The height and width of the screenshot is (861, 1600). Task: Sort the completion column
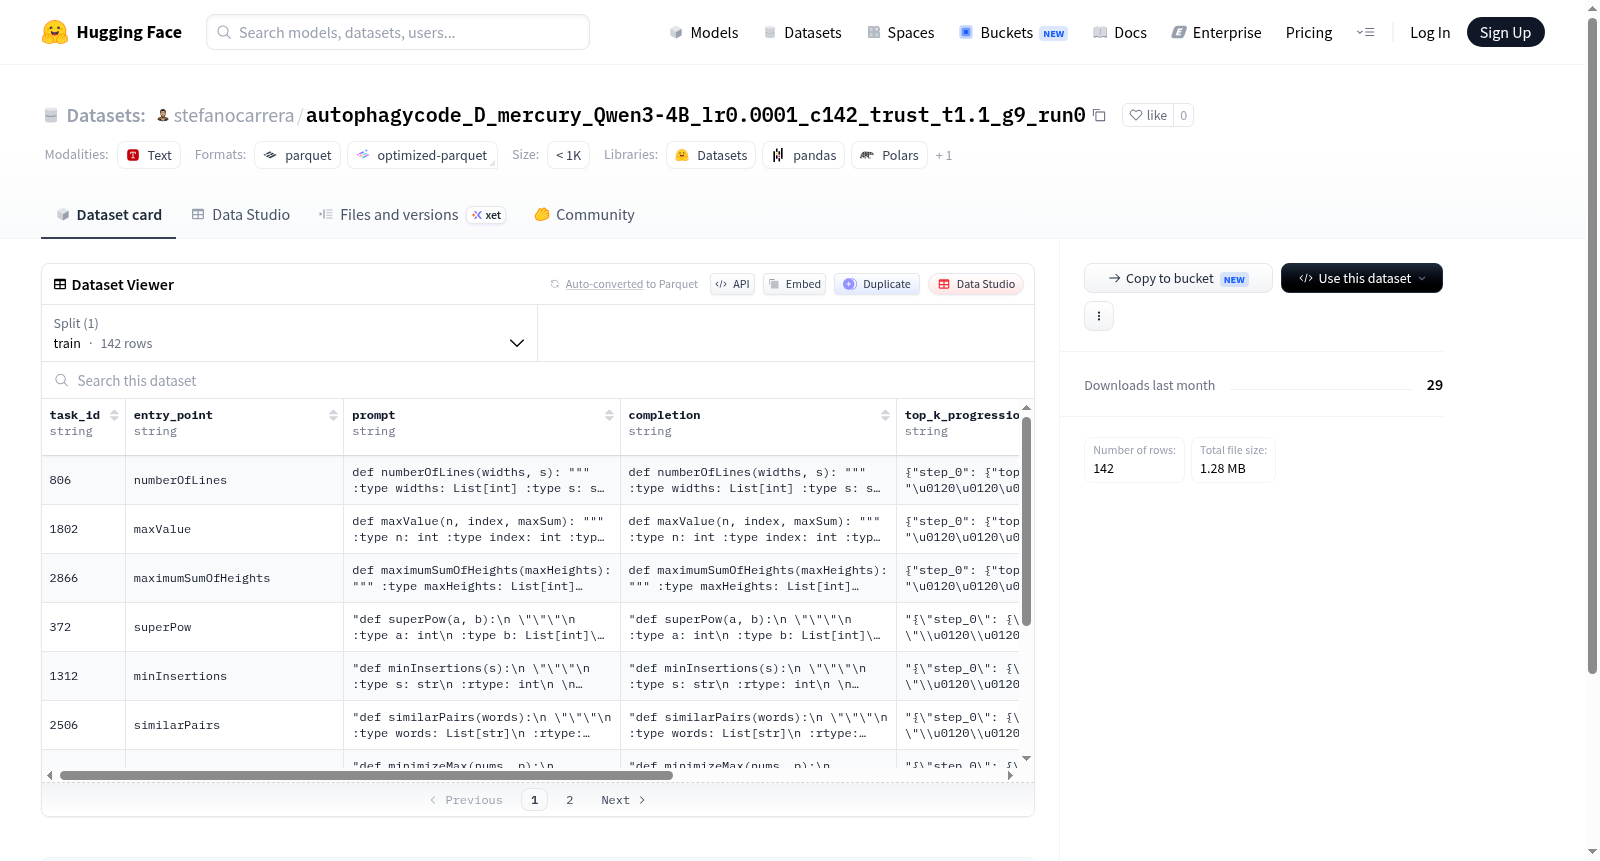(x=885, y=415)
